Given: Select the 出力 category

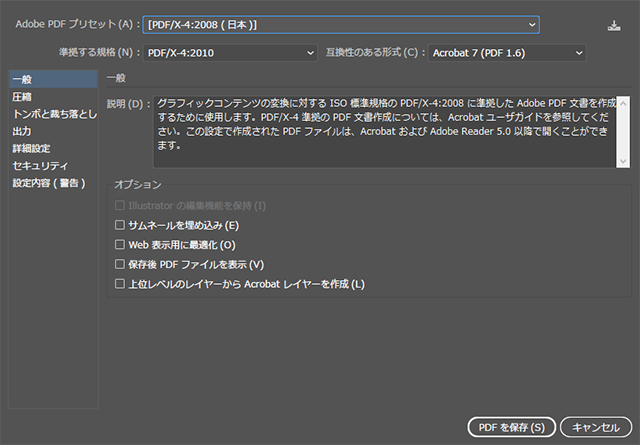Looking at the screenshot, I should tap(53, 131).
